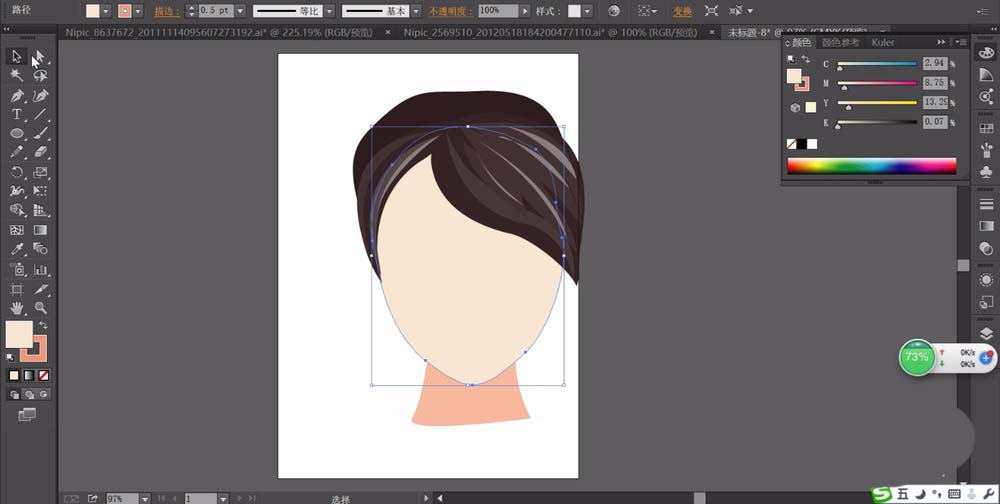Select the Type tool
The width and height of the screenshot is (1000, 504).
(17, 114)
